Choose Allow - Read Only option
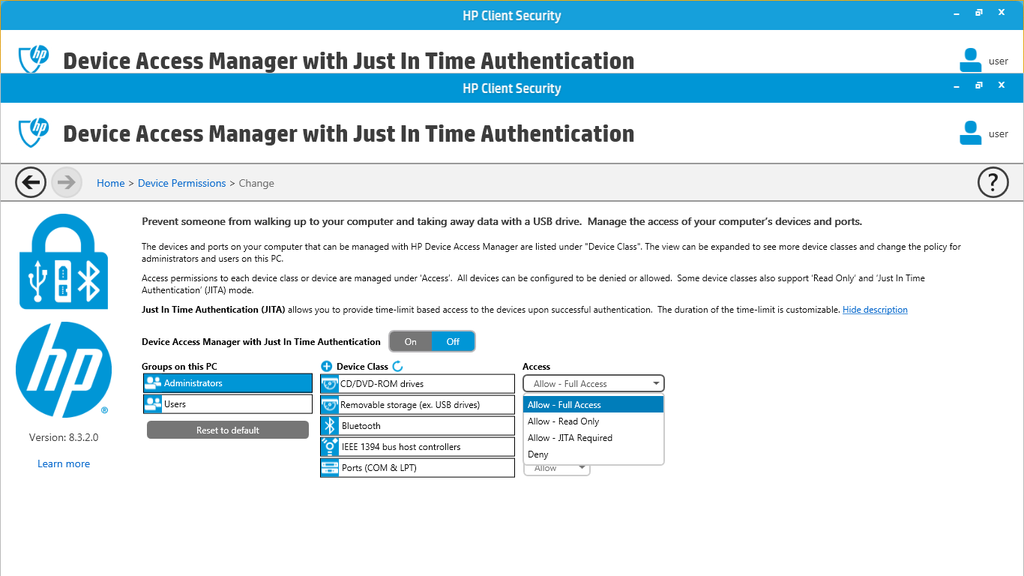The width and height of the screenshot is (1024, 576). coord(593,421)
